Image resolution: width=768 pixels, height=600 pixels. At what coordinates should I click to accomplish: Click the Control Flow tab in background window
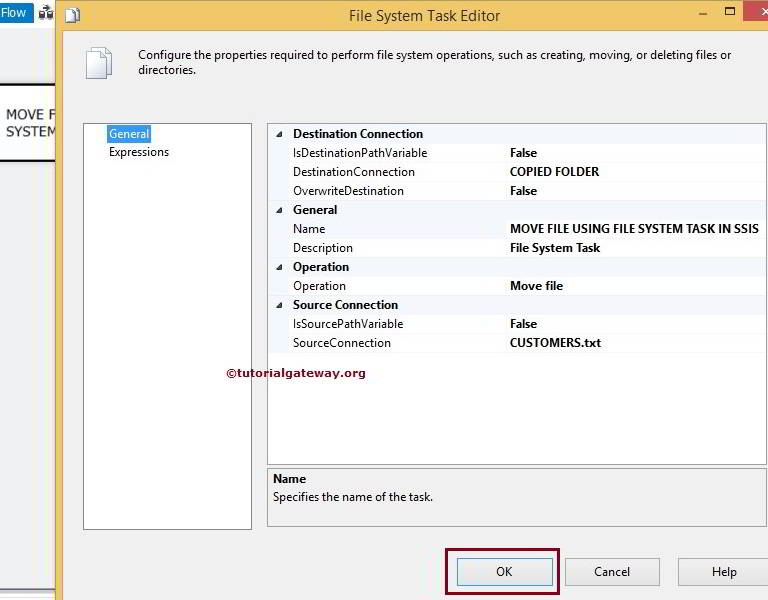16,12
